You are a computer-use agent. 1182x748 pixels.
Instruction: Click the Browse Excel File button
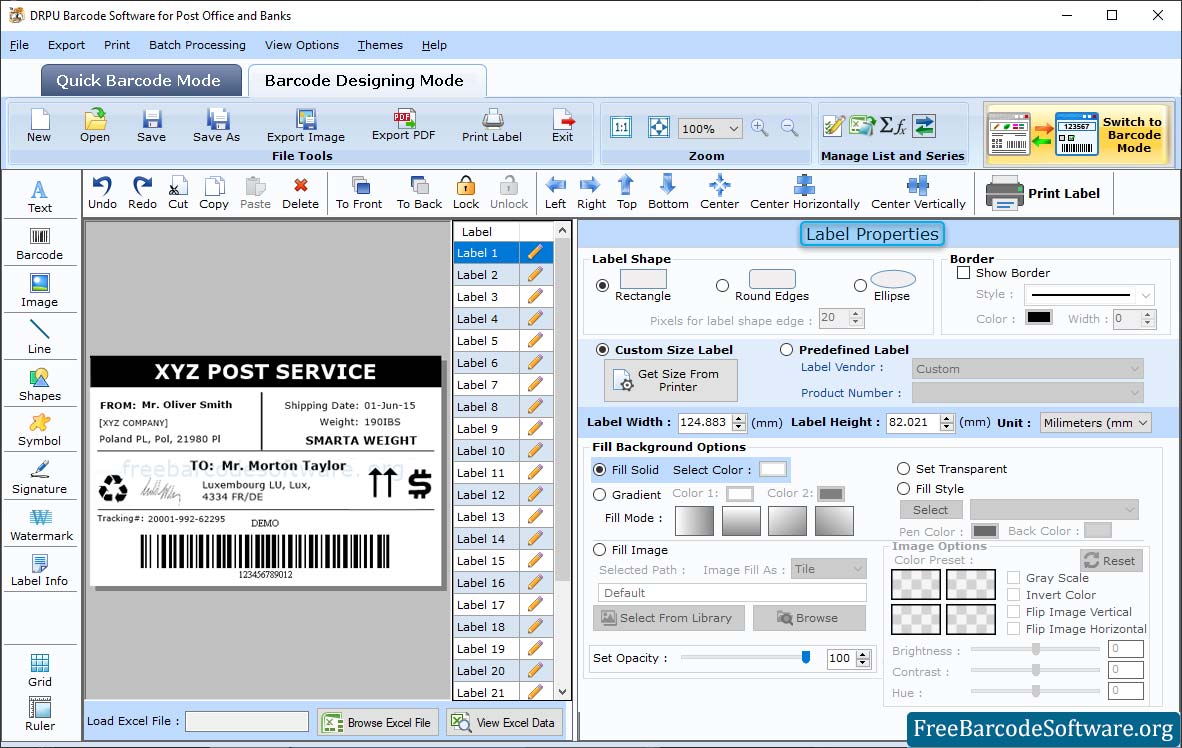[377, 722]
